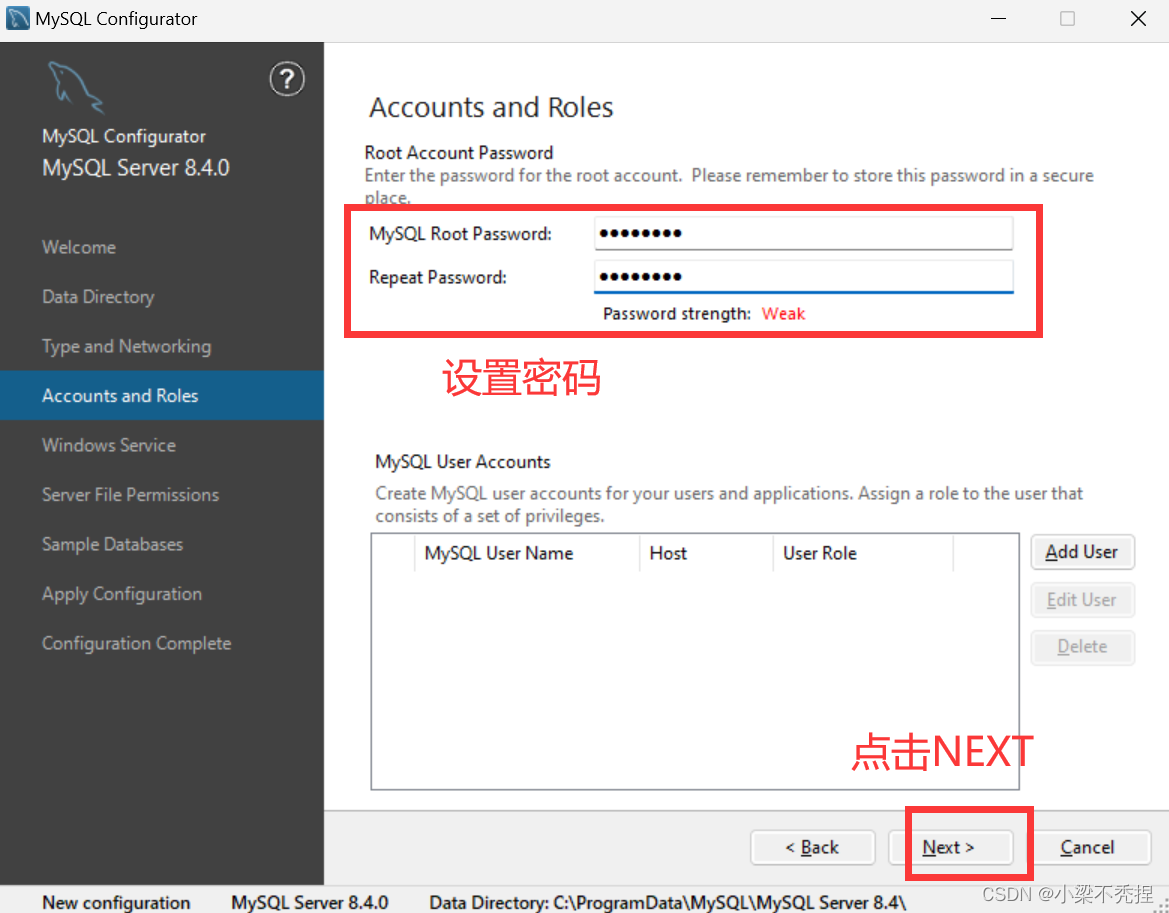Click the 'MySQL User Accounts' heading

(x=462, y=462)
